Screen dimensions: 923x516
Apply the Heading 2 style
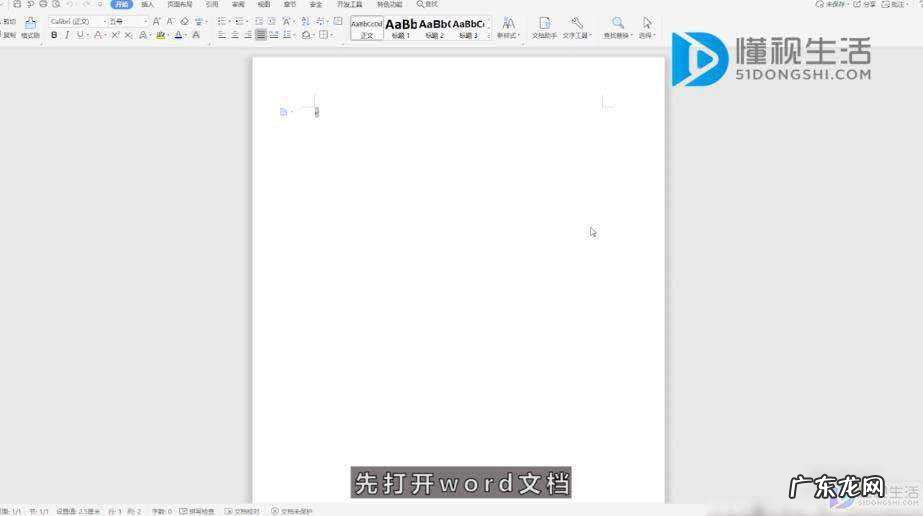(x=434, y=28)
